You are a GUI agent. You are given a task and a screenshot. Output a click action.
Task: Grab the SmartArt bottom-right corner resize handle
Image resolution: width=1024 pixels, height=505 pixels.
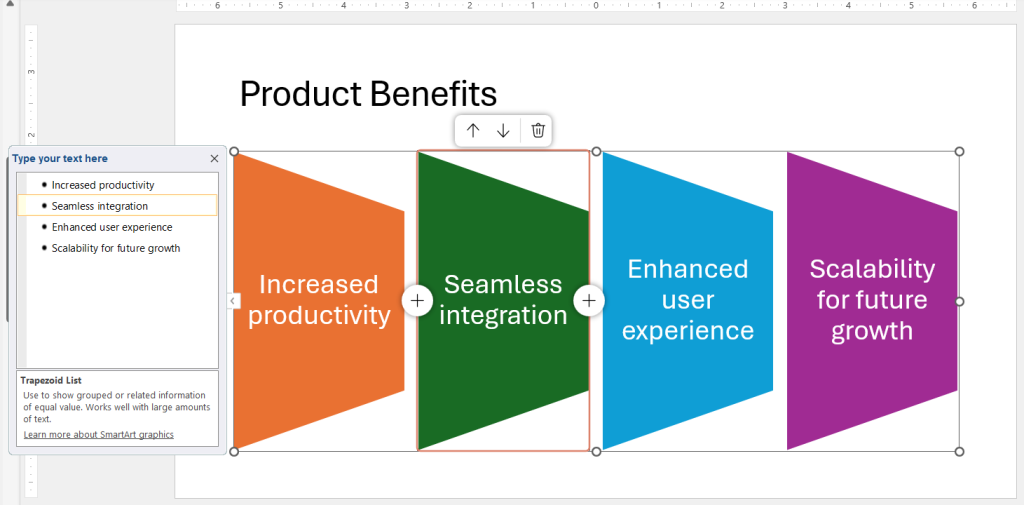[x=959, y=451]
